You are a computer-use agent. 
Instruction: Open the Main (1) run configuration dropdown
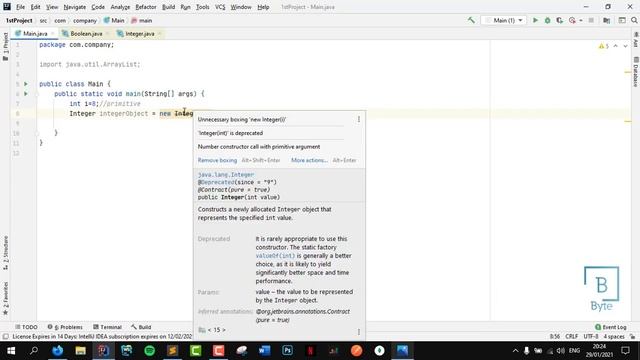click(504, 20)
